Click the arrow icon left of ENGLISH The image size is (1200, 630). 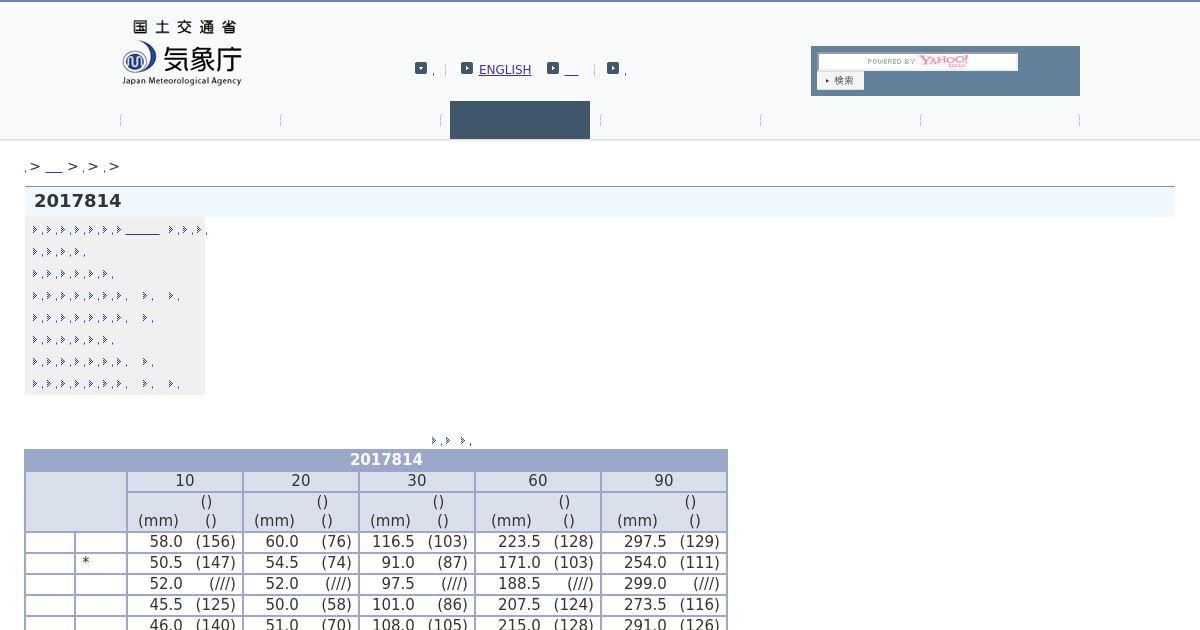point(467,69)
